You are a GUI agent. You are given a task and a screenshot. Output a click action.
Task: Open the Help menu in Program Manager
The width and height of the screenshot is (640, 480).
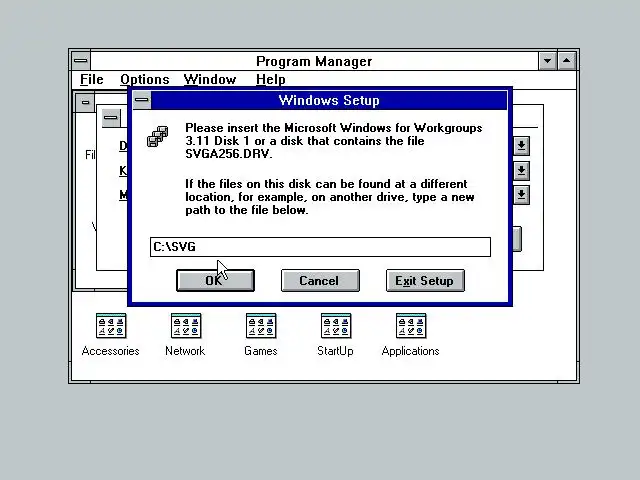(271, 79)
